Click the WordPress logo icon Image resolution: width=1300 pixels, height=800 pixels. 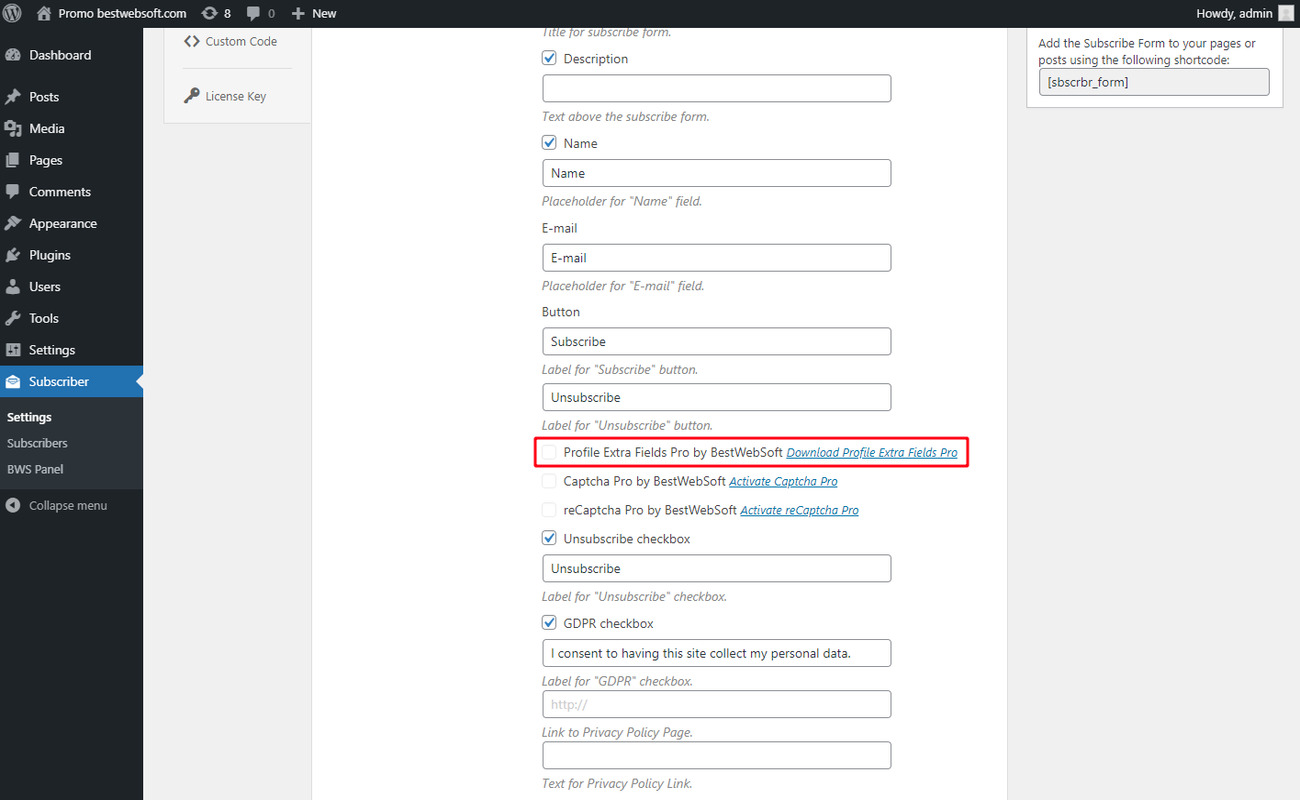click(x=13, y=13)
